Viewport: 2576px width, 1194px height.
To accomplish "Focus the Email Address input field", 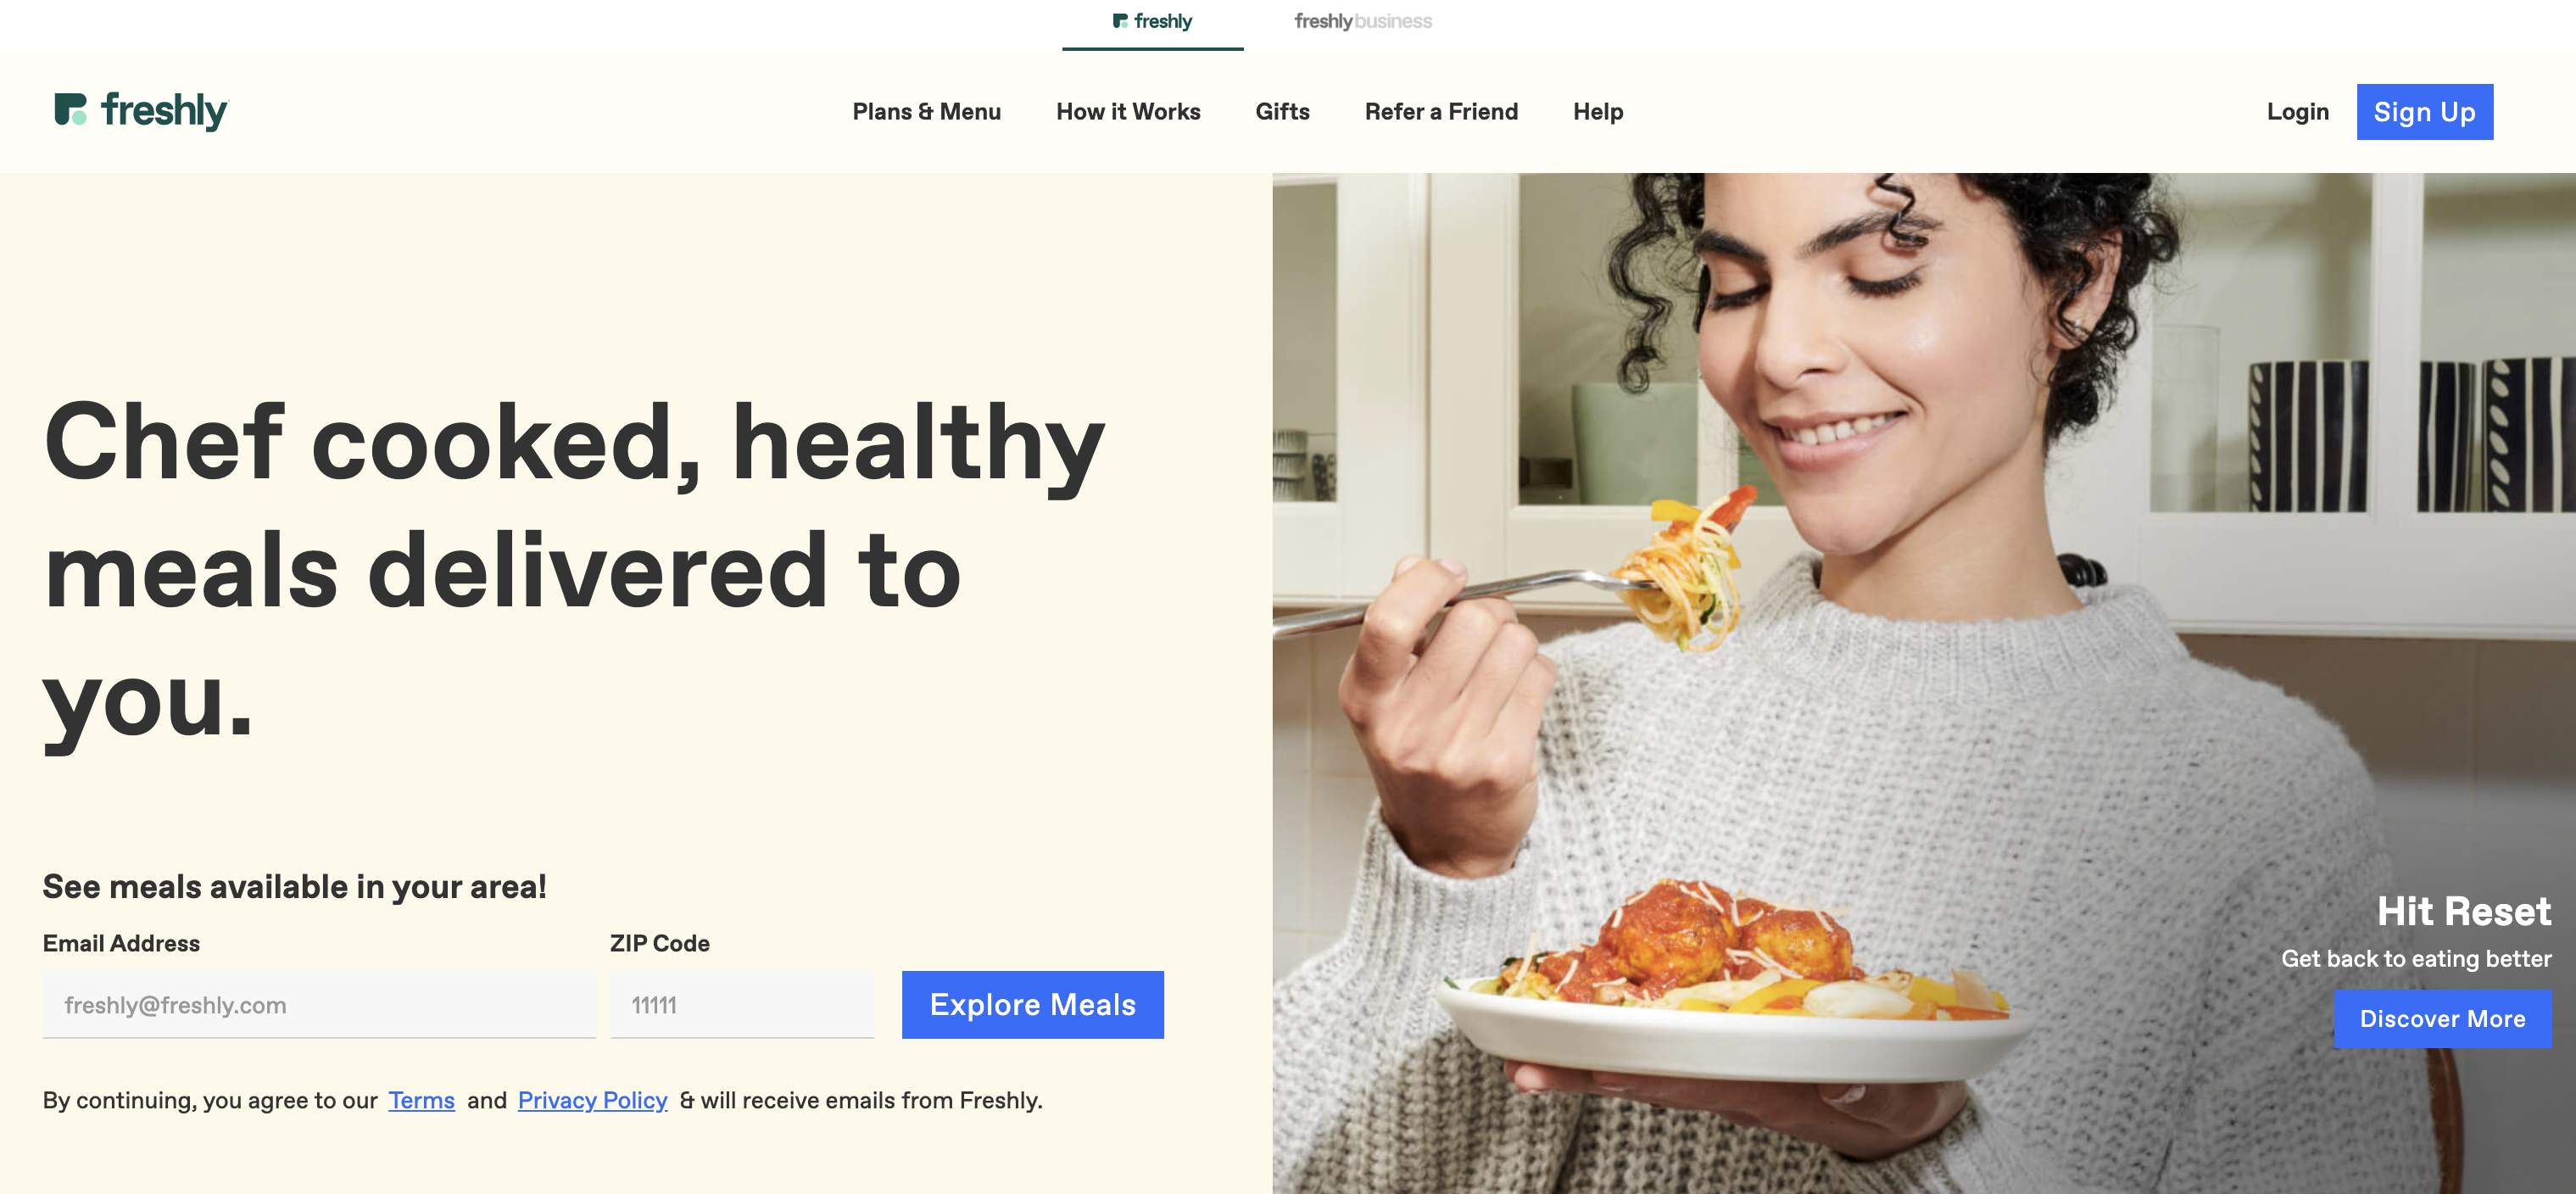I will 319,1004.
